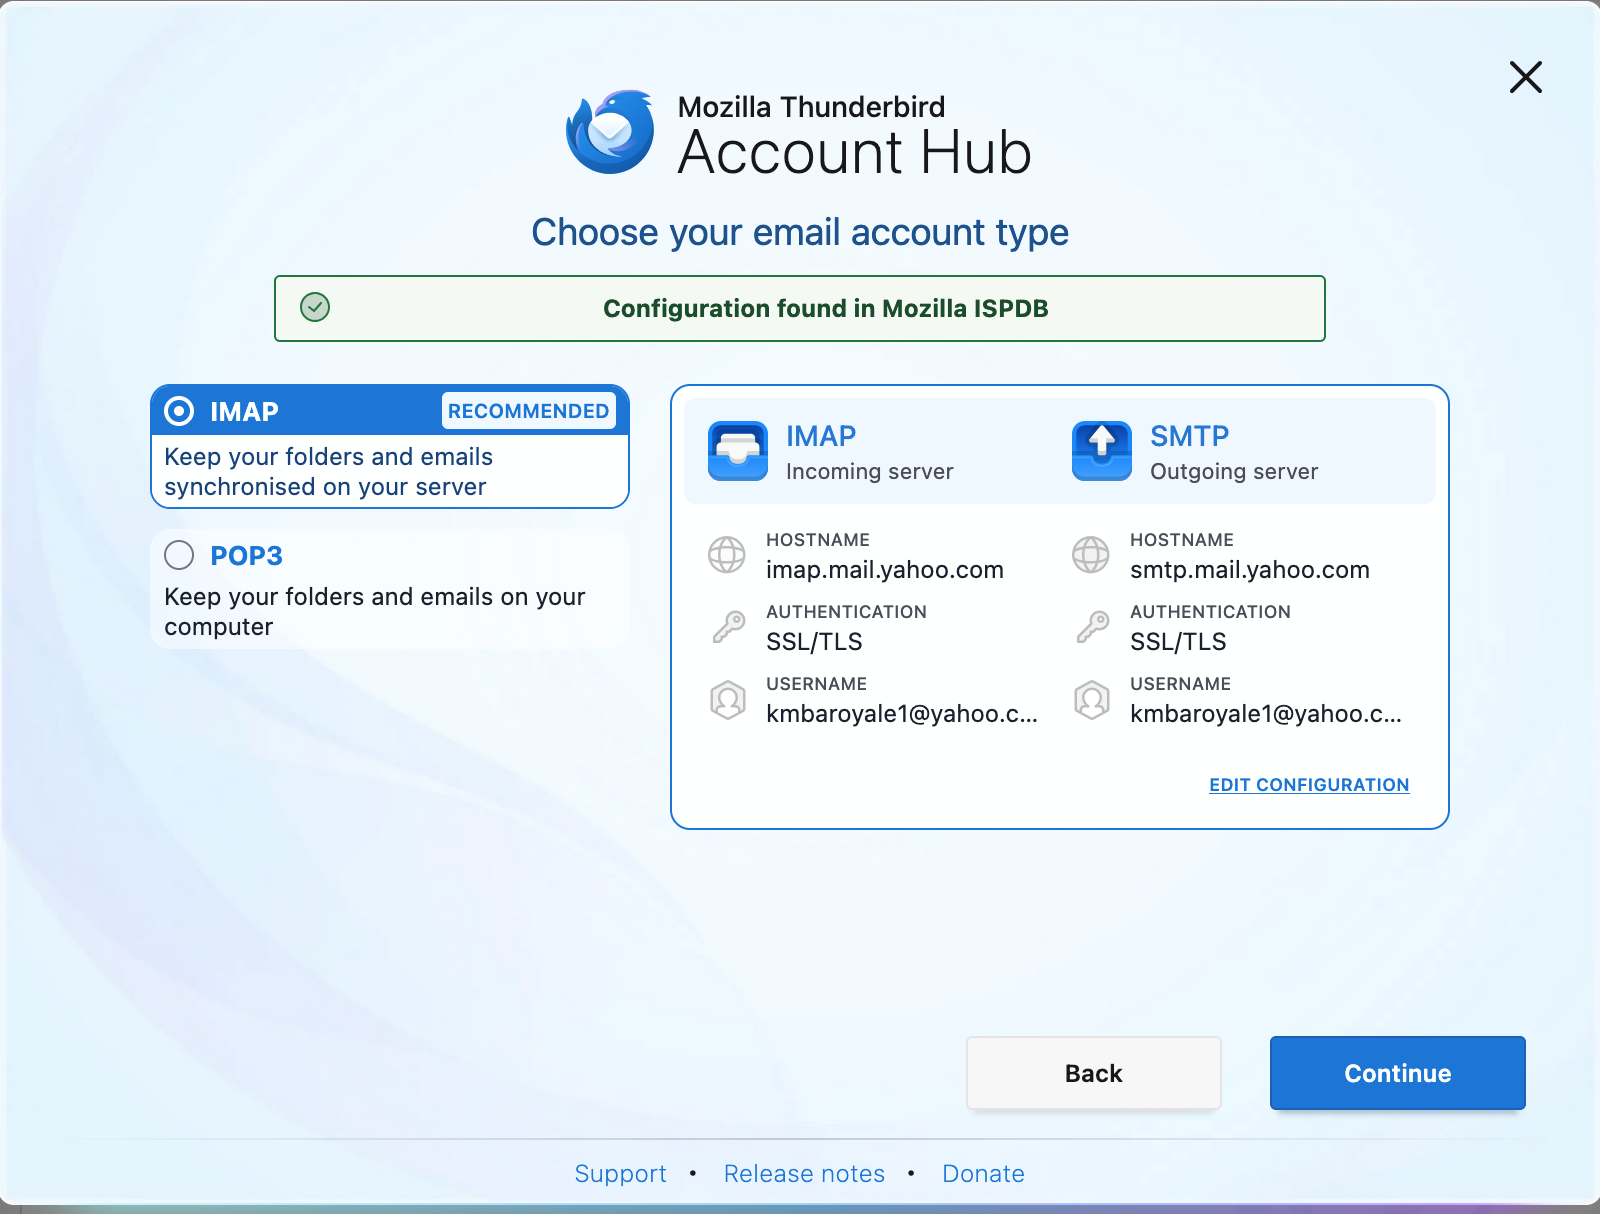Screen dimensions: 1600x1214
Task: Go back with the Back button
Action: (1093, 1073)
